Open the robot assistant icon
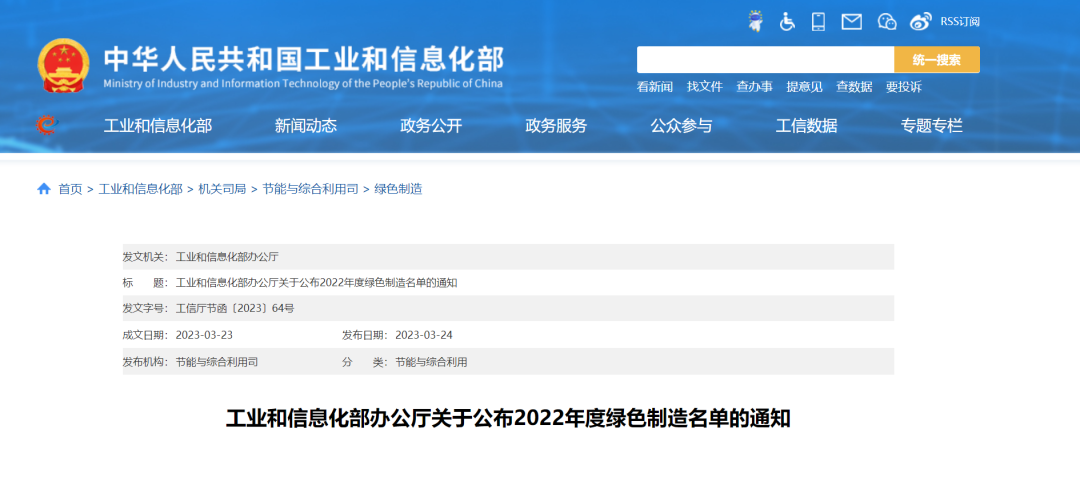The width and height of the screenshot is (1080, 485). tap(756, 21)
